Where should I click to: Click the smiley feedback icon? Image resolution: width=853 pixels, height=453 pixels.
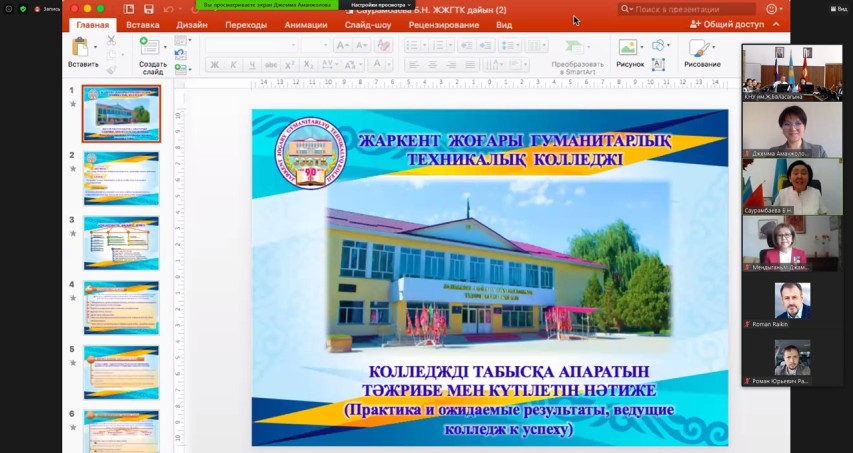tap(771, 9)
